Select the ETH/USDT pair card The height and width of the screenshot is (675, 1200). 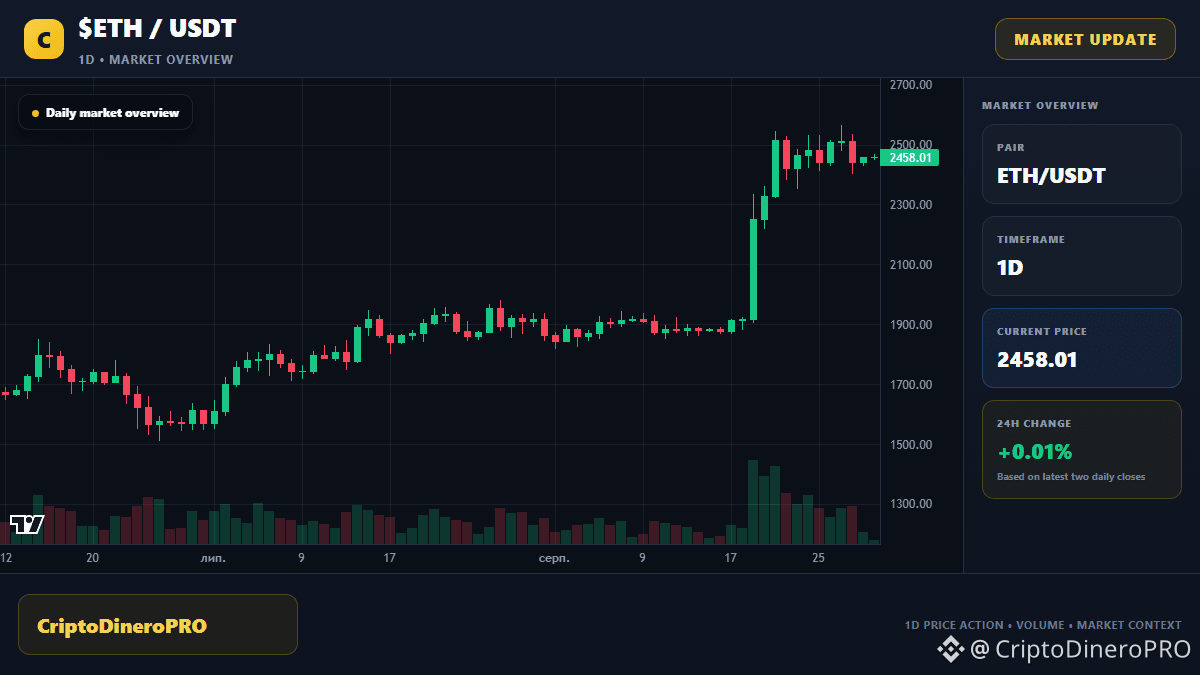tap(1082, 164)
